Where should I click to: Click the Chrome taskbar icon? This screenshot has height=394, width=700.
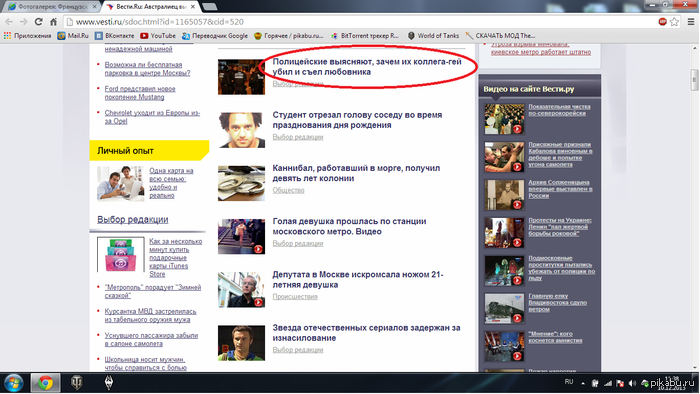click(x=45, y=383)
